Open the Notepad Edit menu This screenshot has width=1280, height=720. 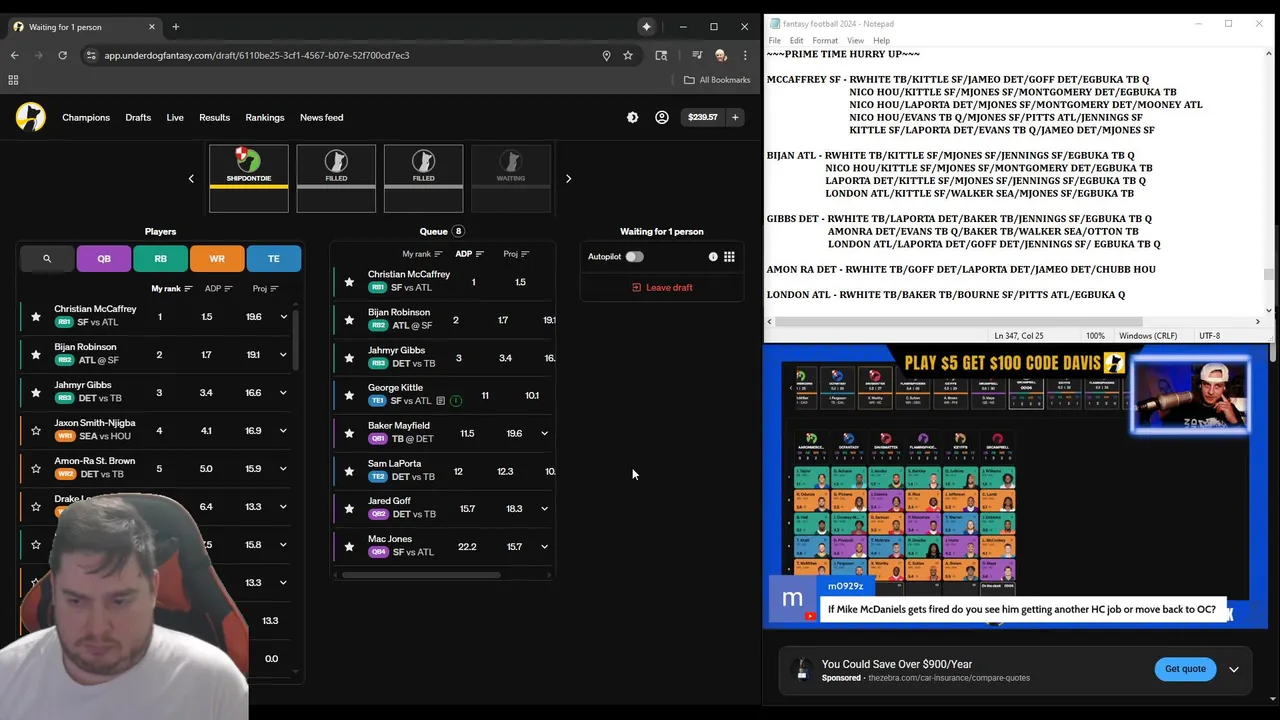coord(796,41)
